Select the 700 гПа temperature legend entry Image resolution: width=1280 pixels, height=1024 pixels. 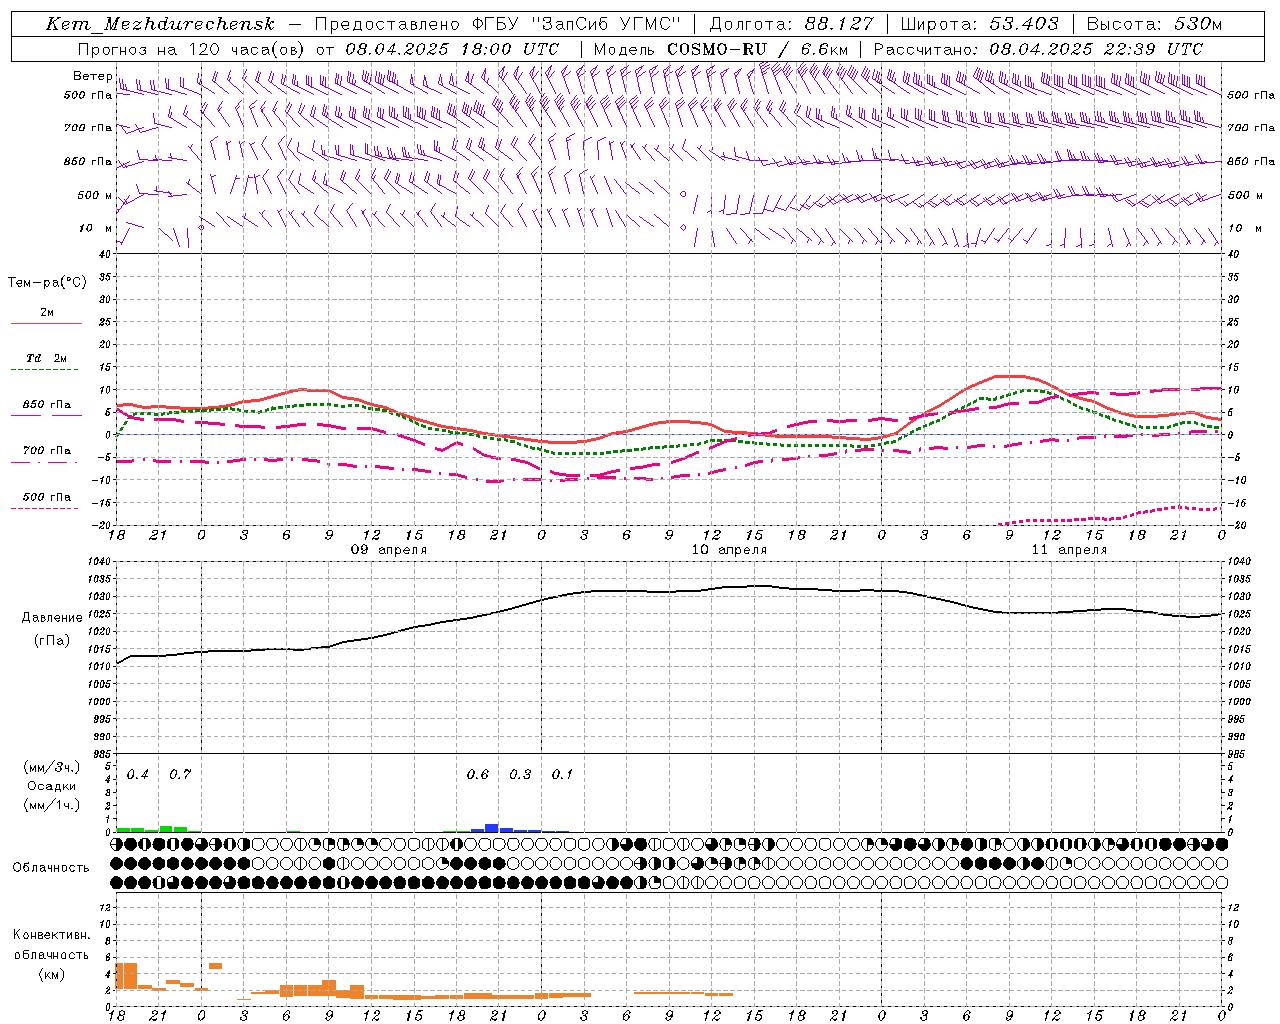(47, 451)
